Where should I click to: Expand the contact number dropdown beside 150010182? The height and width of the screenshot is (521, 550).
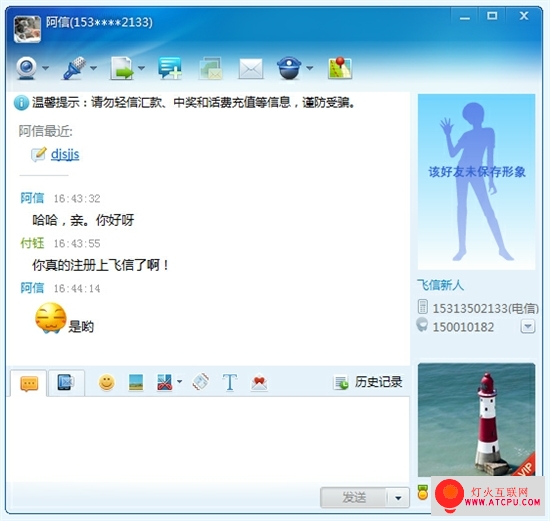(528, 327)
